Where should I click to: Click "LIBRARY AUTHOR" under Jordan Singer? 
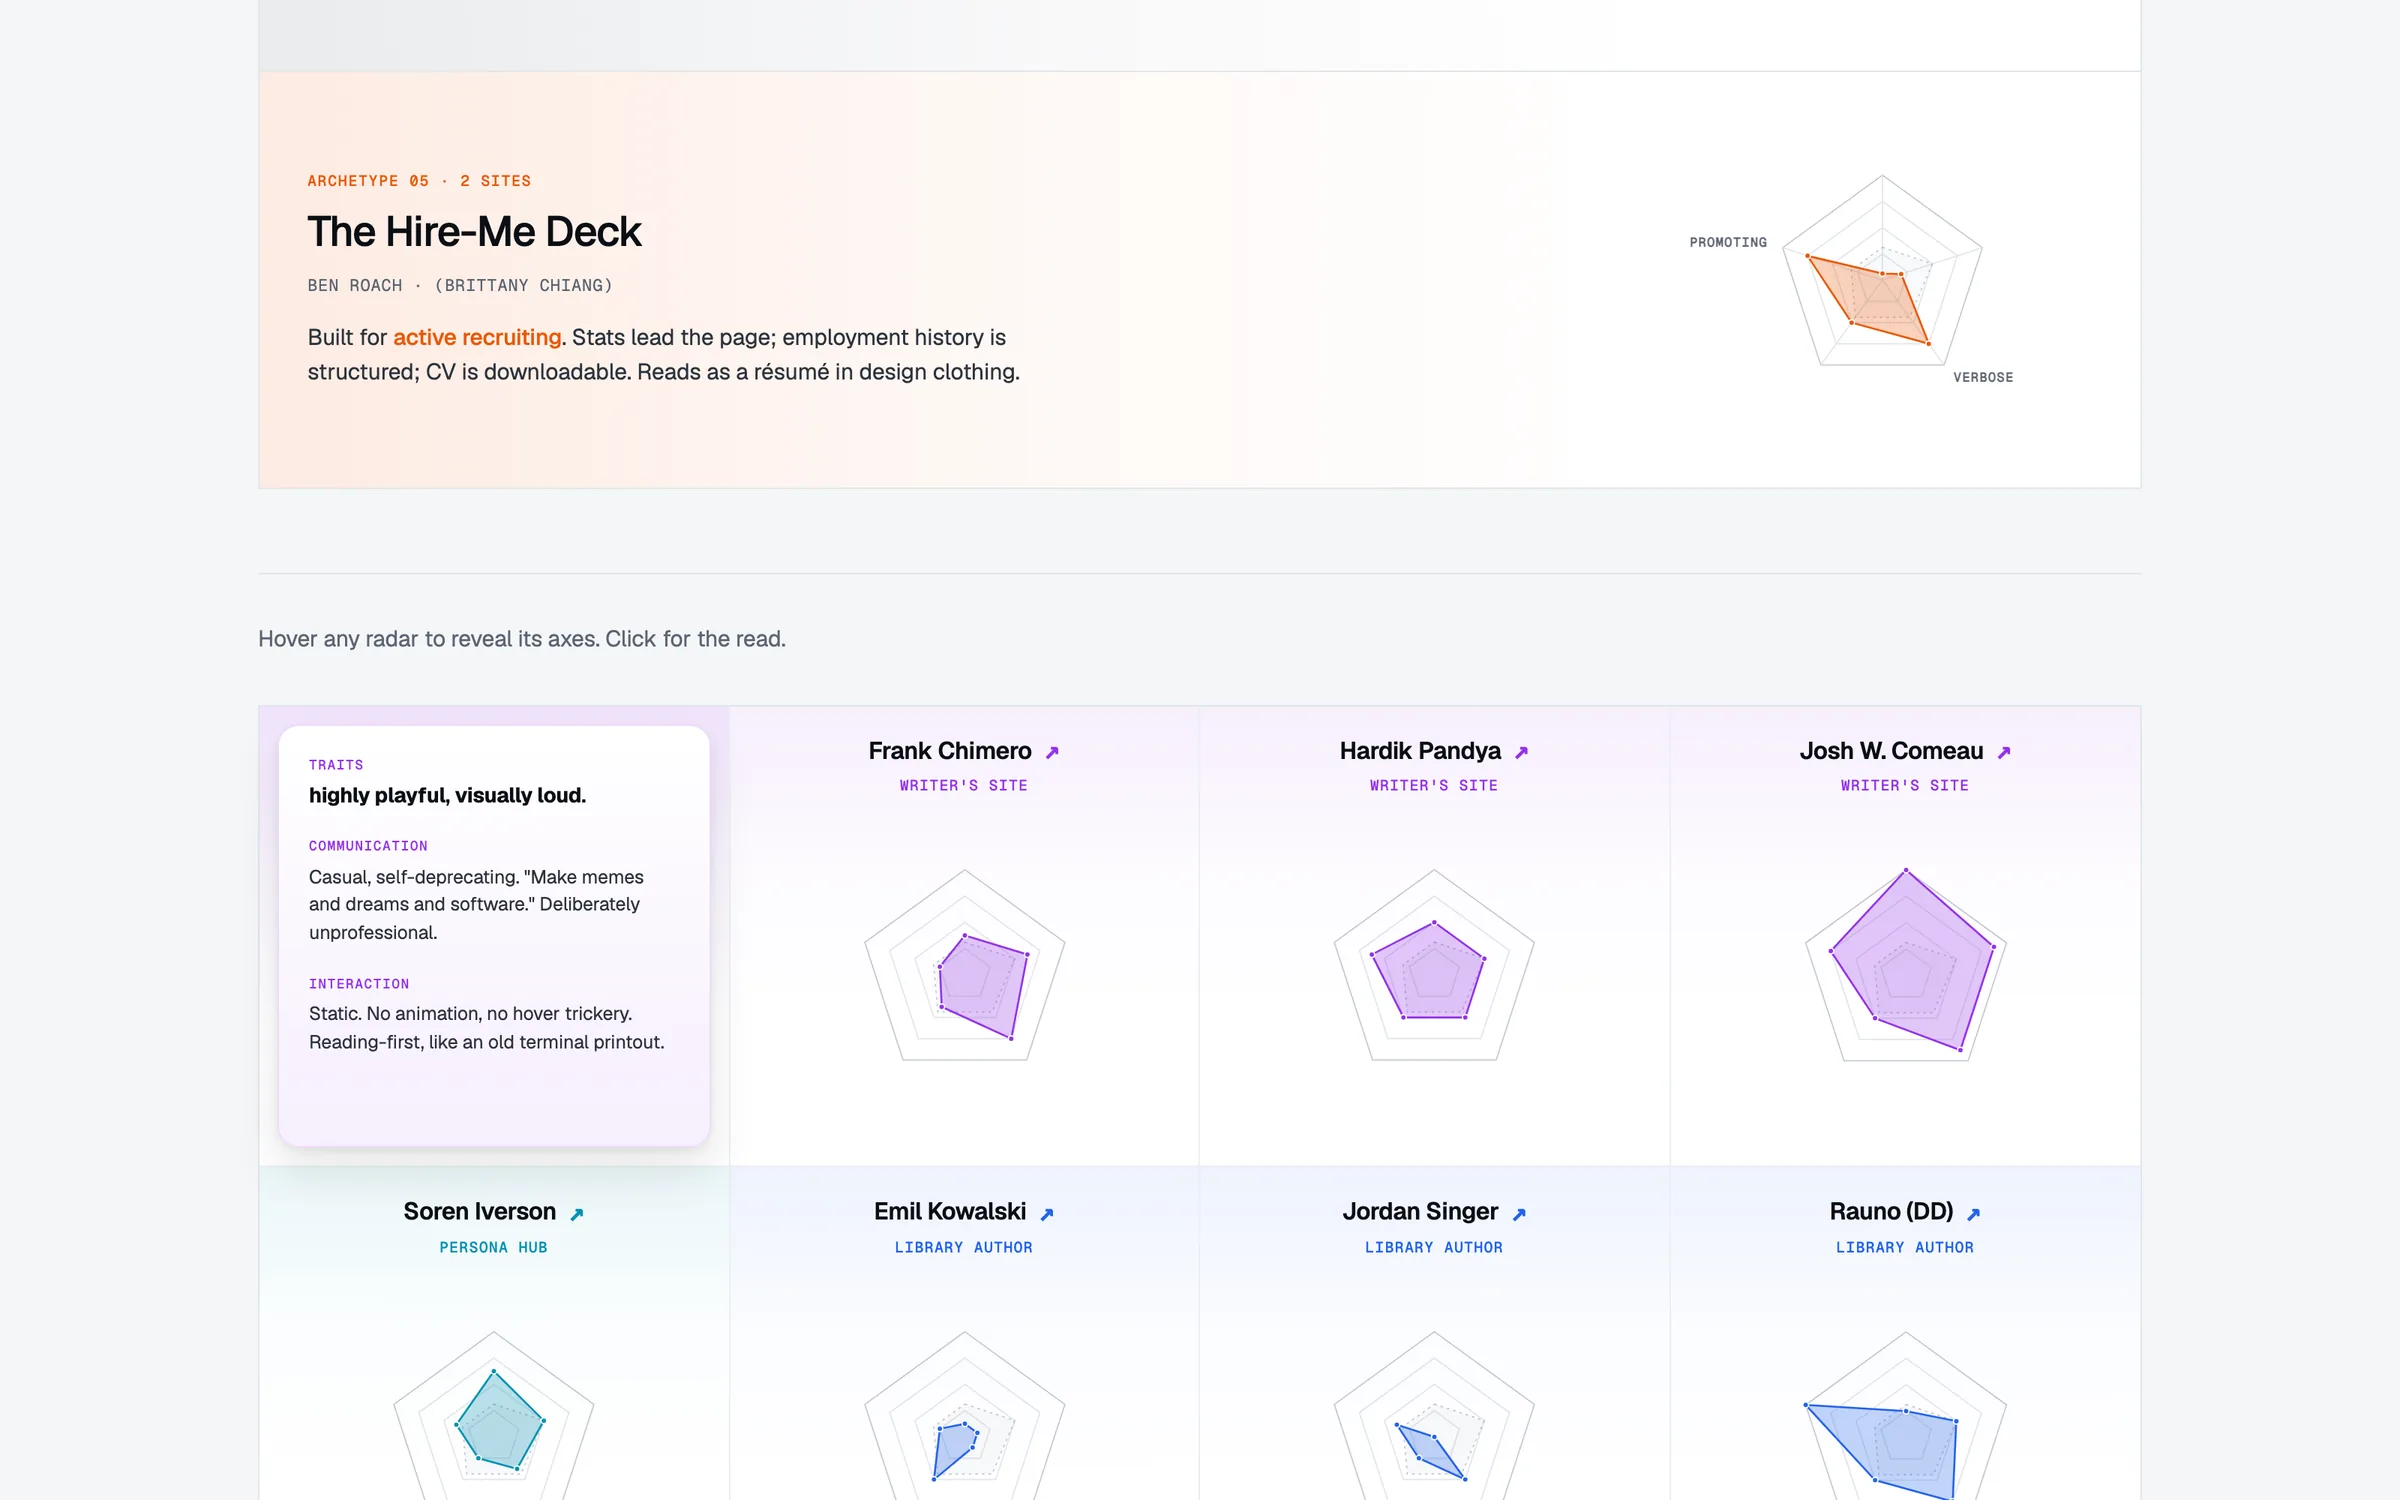[x=1434, y=1248]
